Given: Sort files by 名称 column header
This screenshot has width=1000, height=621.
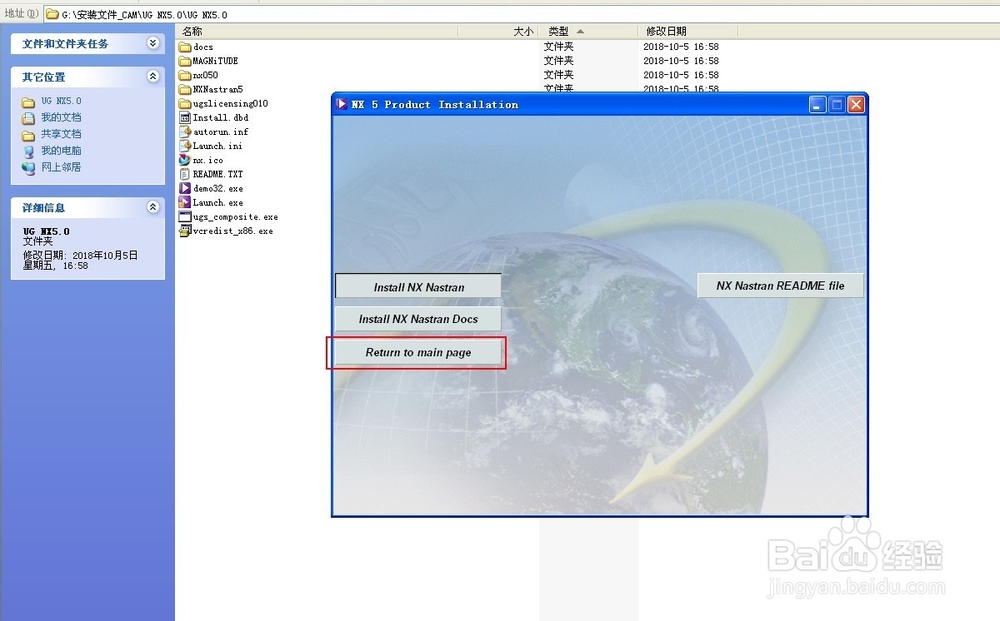Looking at the screenshot, I should click(x=317, y=31).
